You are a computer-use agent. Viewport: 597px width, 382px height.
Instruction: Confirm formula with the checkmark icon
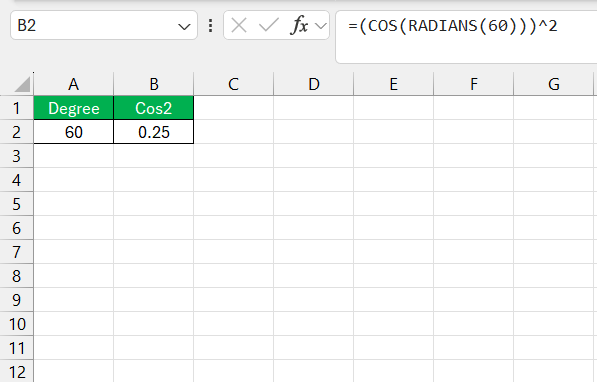coord(269,26)
